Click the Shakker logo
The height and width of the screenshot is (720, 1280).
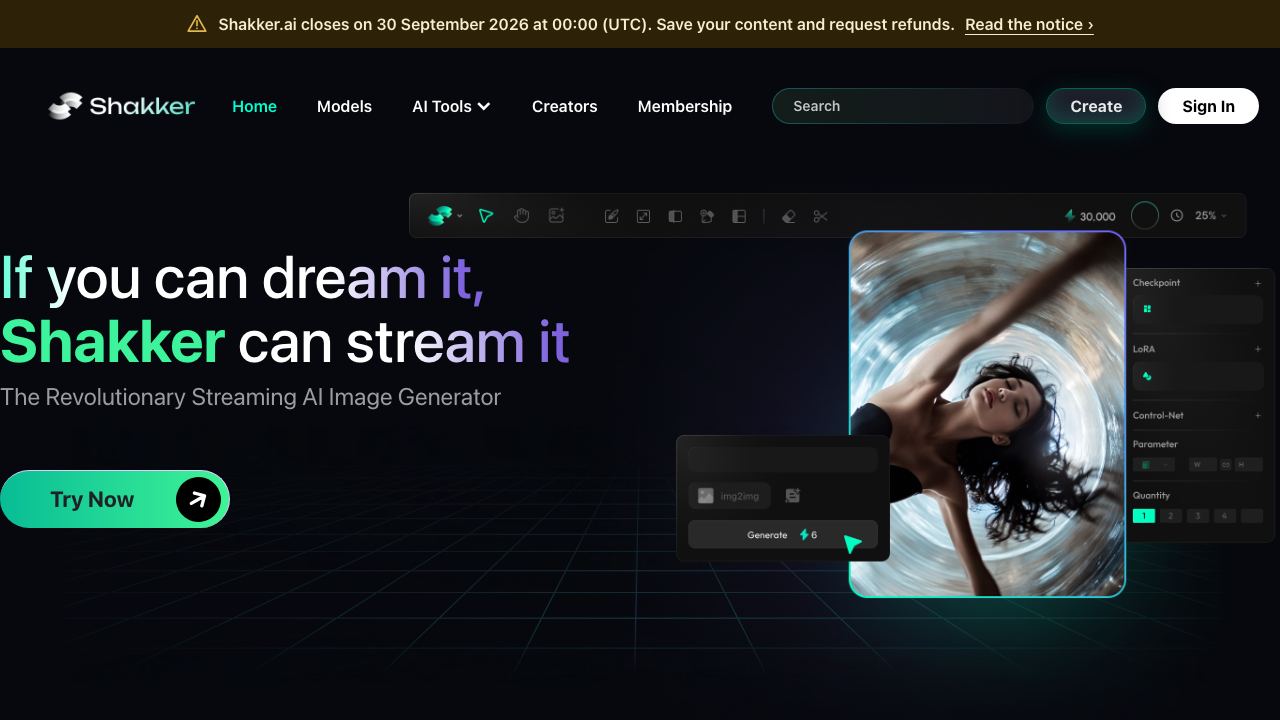[121, 106]
